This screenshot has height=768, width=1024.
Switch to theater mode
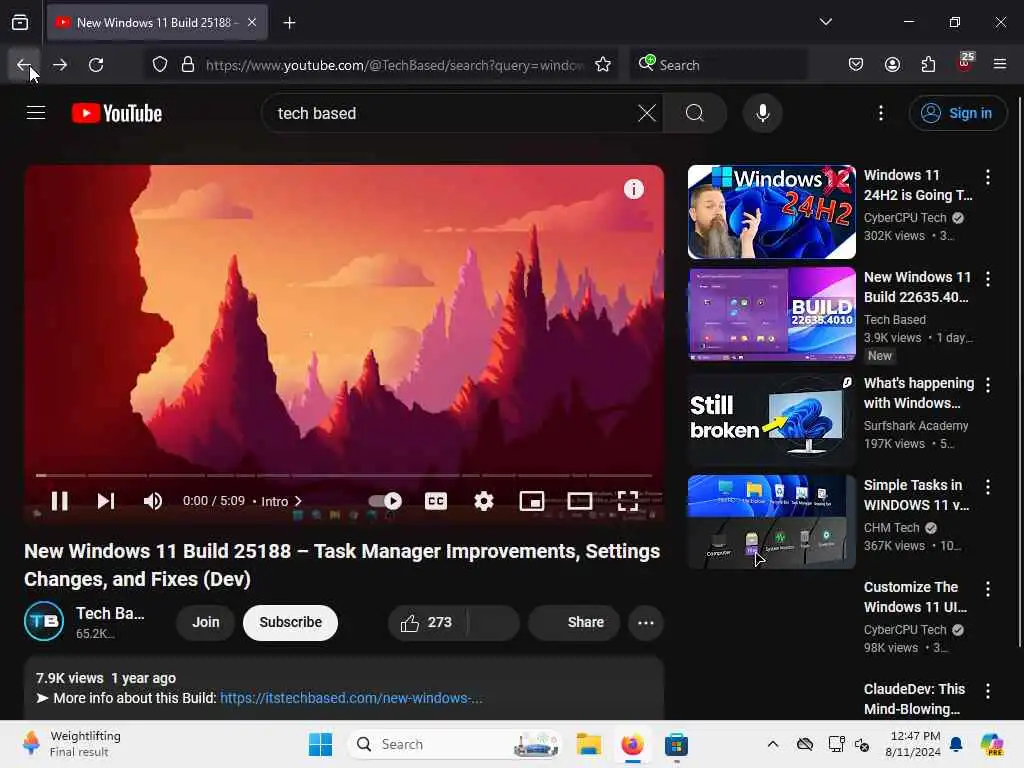580,502
